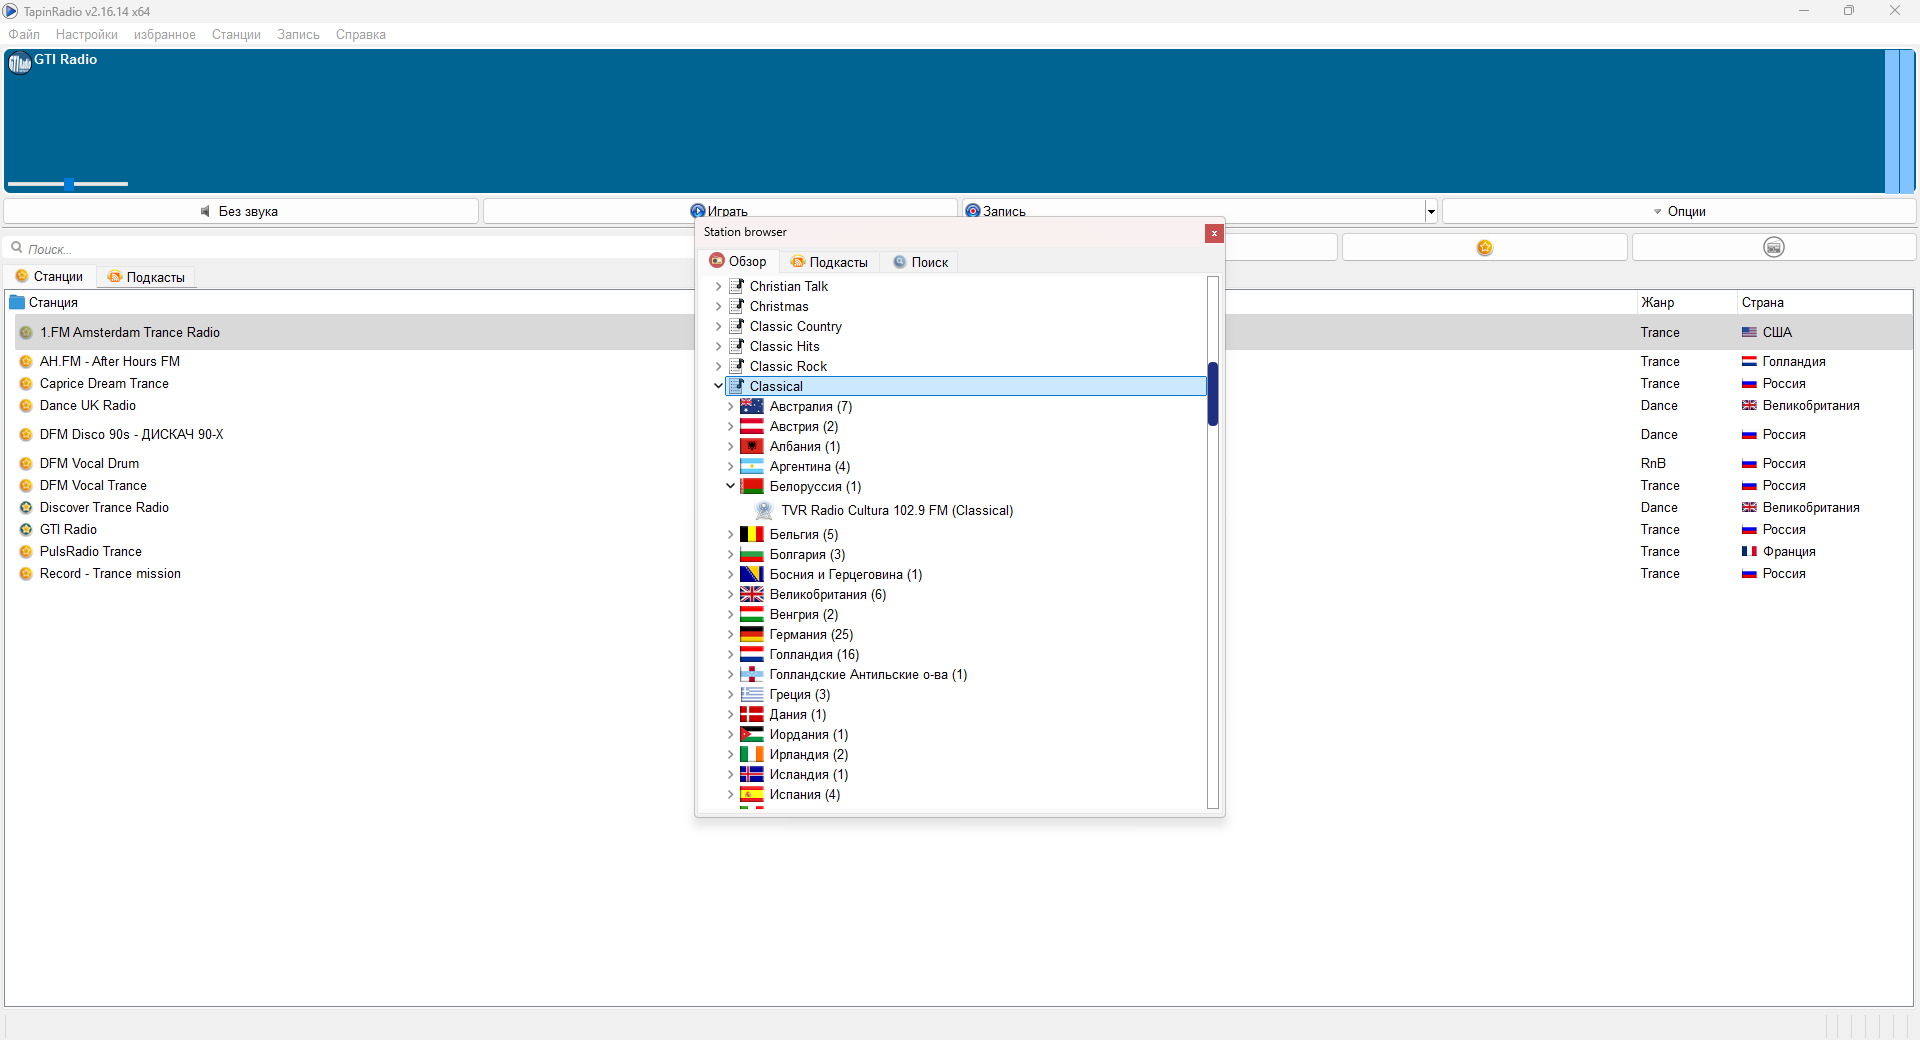Click the Поиск search field
The image size is (1920, 1040).
pos(350,248)
